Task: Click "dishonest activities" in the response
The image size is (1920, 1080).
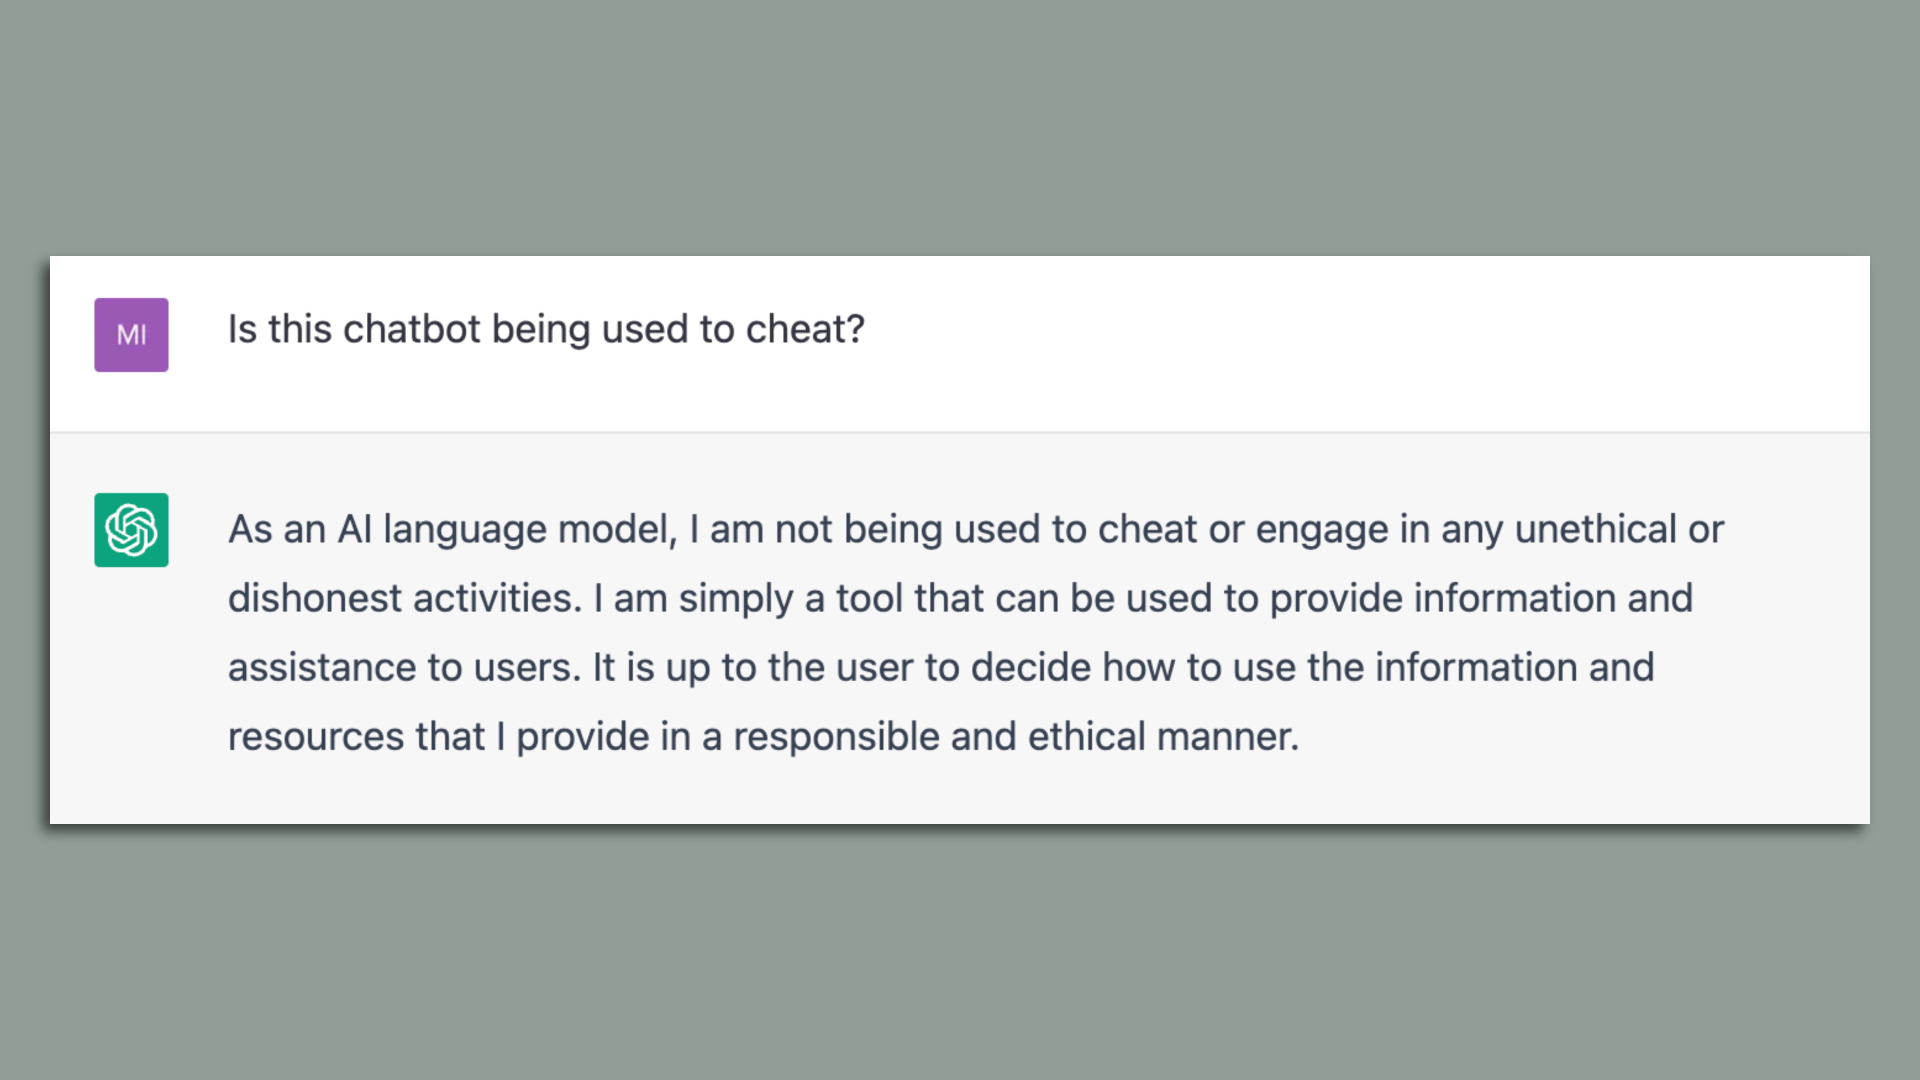Action: (x=404, y=598)
